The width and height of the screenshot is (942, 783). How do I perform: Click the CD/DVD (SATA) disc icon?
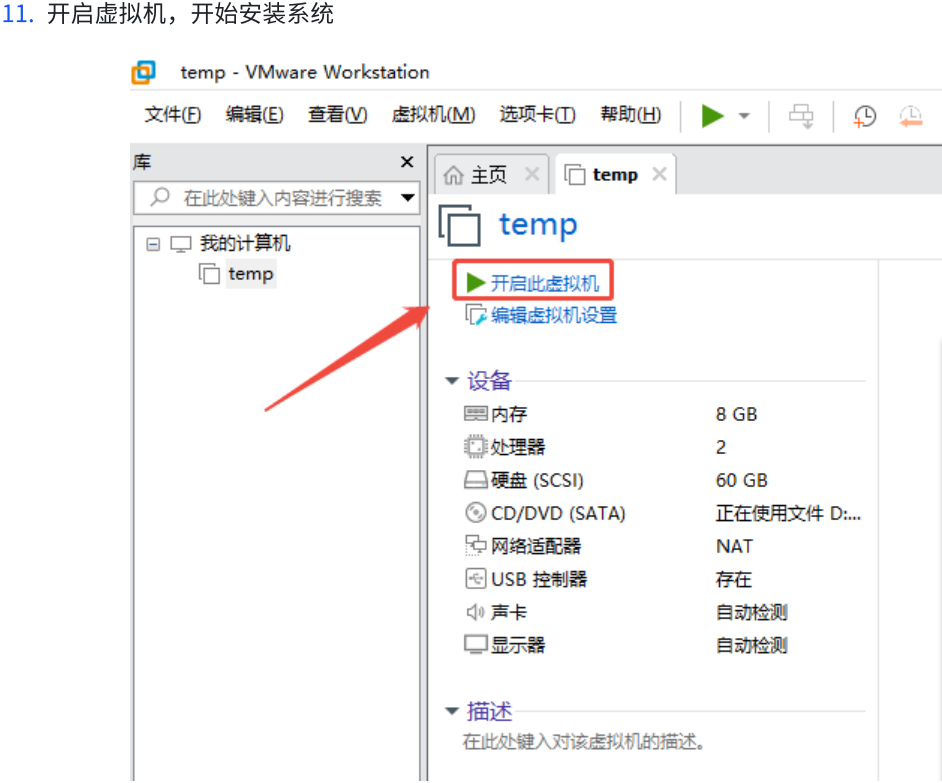tap(475, 513)
